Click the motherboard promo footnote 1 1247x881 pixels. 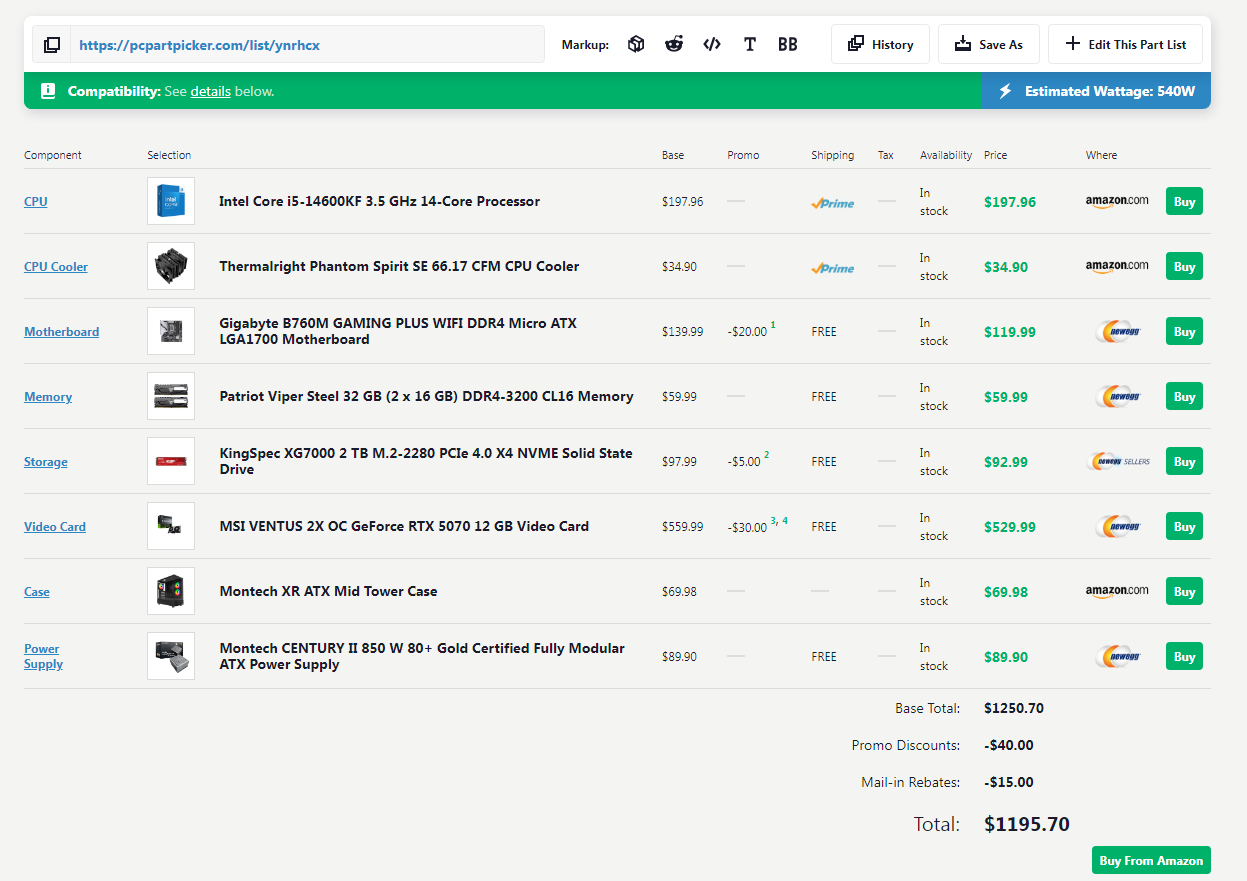pos(773,325)
